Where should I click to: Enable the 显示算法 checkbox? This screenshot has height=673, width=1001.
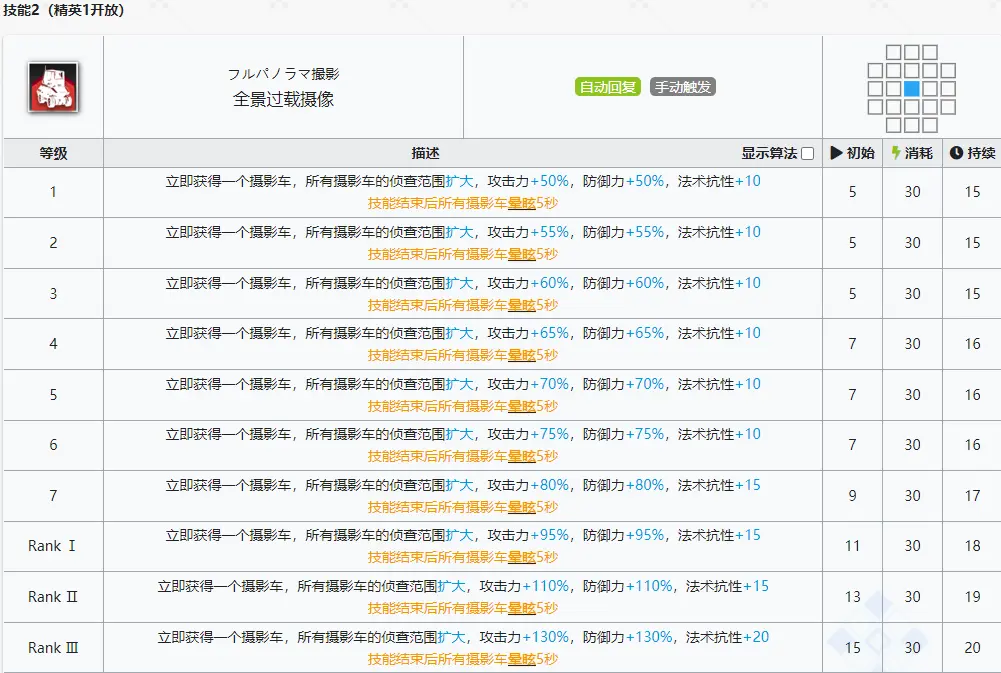808,153
